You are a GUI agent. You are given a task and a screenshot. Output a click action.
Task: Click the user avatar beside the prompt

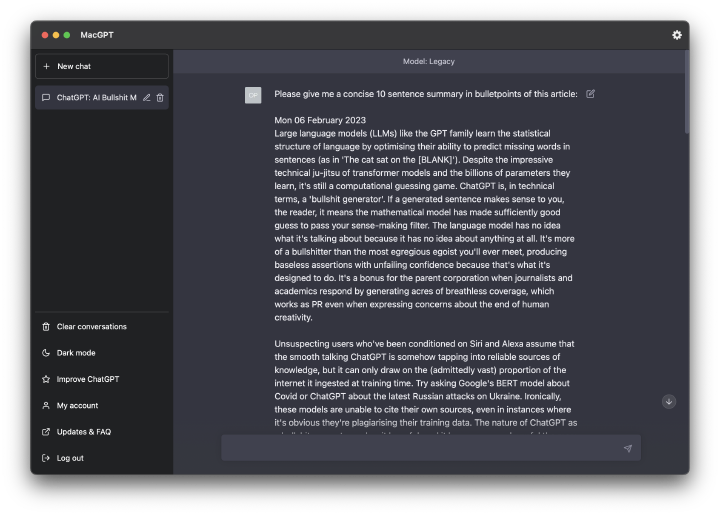point(253,95)
